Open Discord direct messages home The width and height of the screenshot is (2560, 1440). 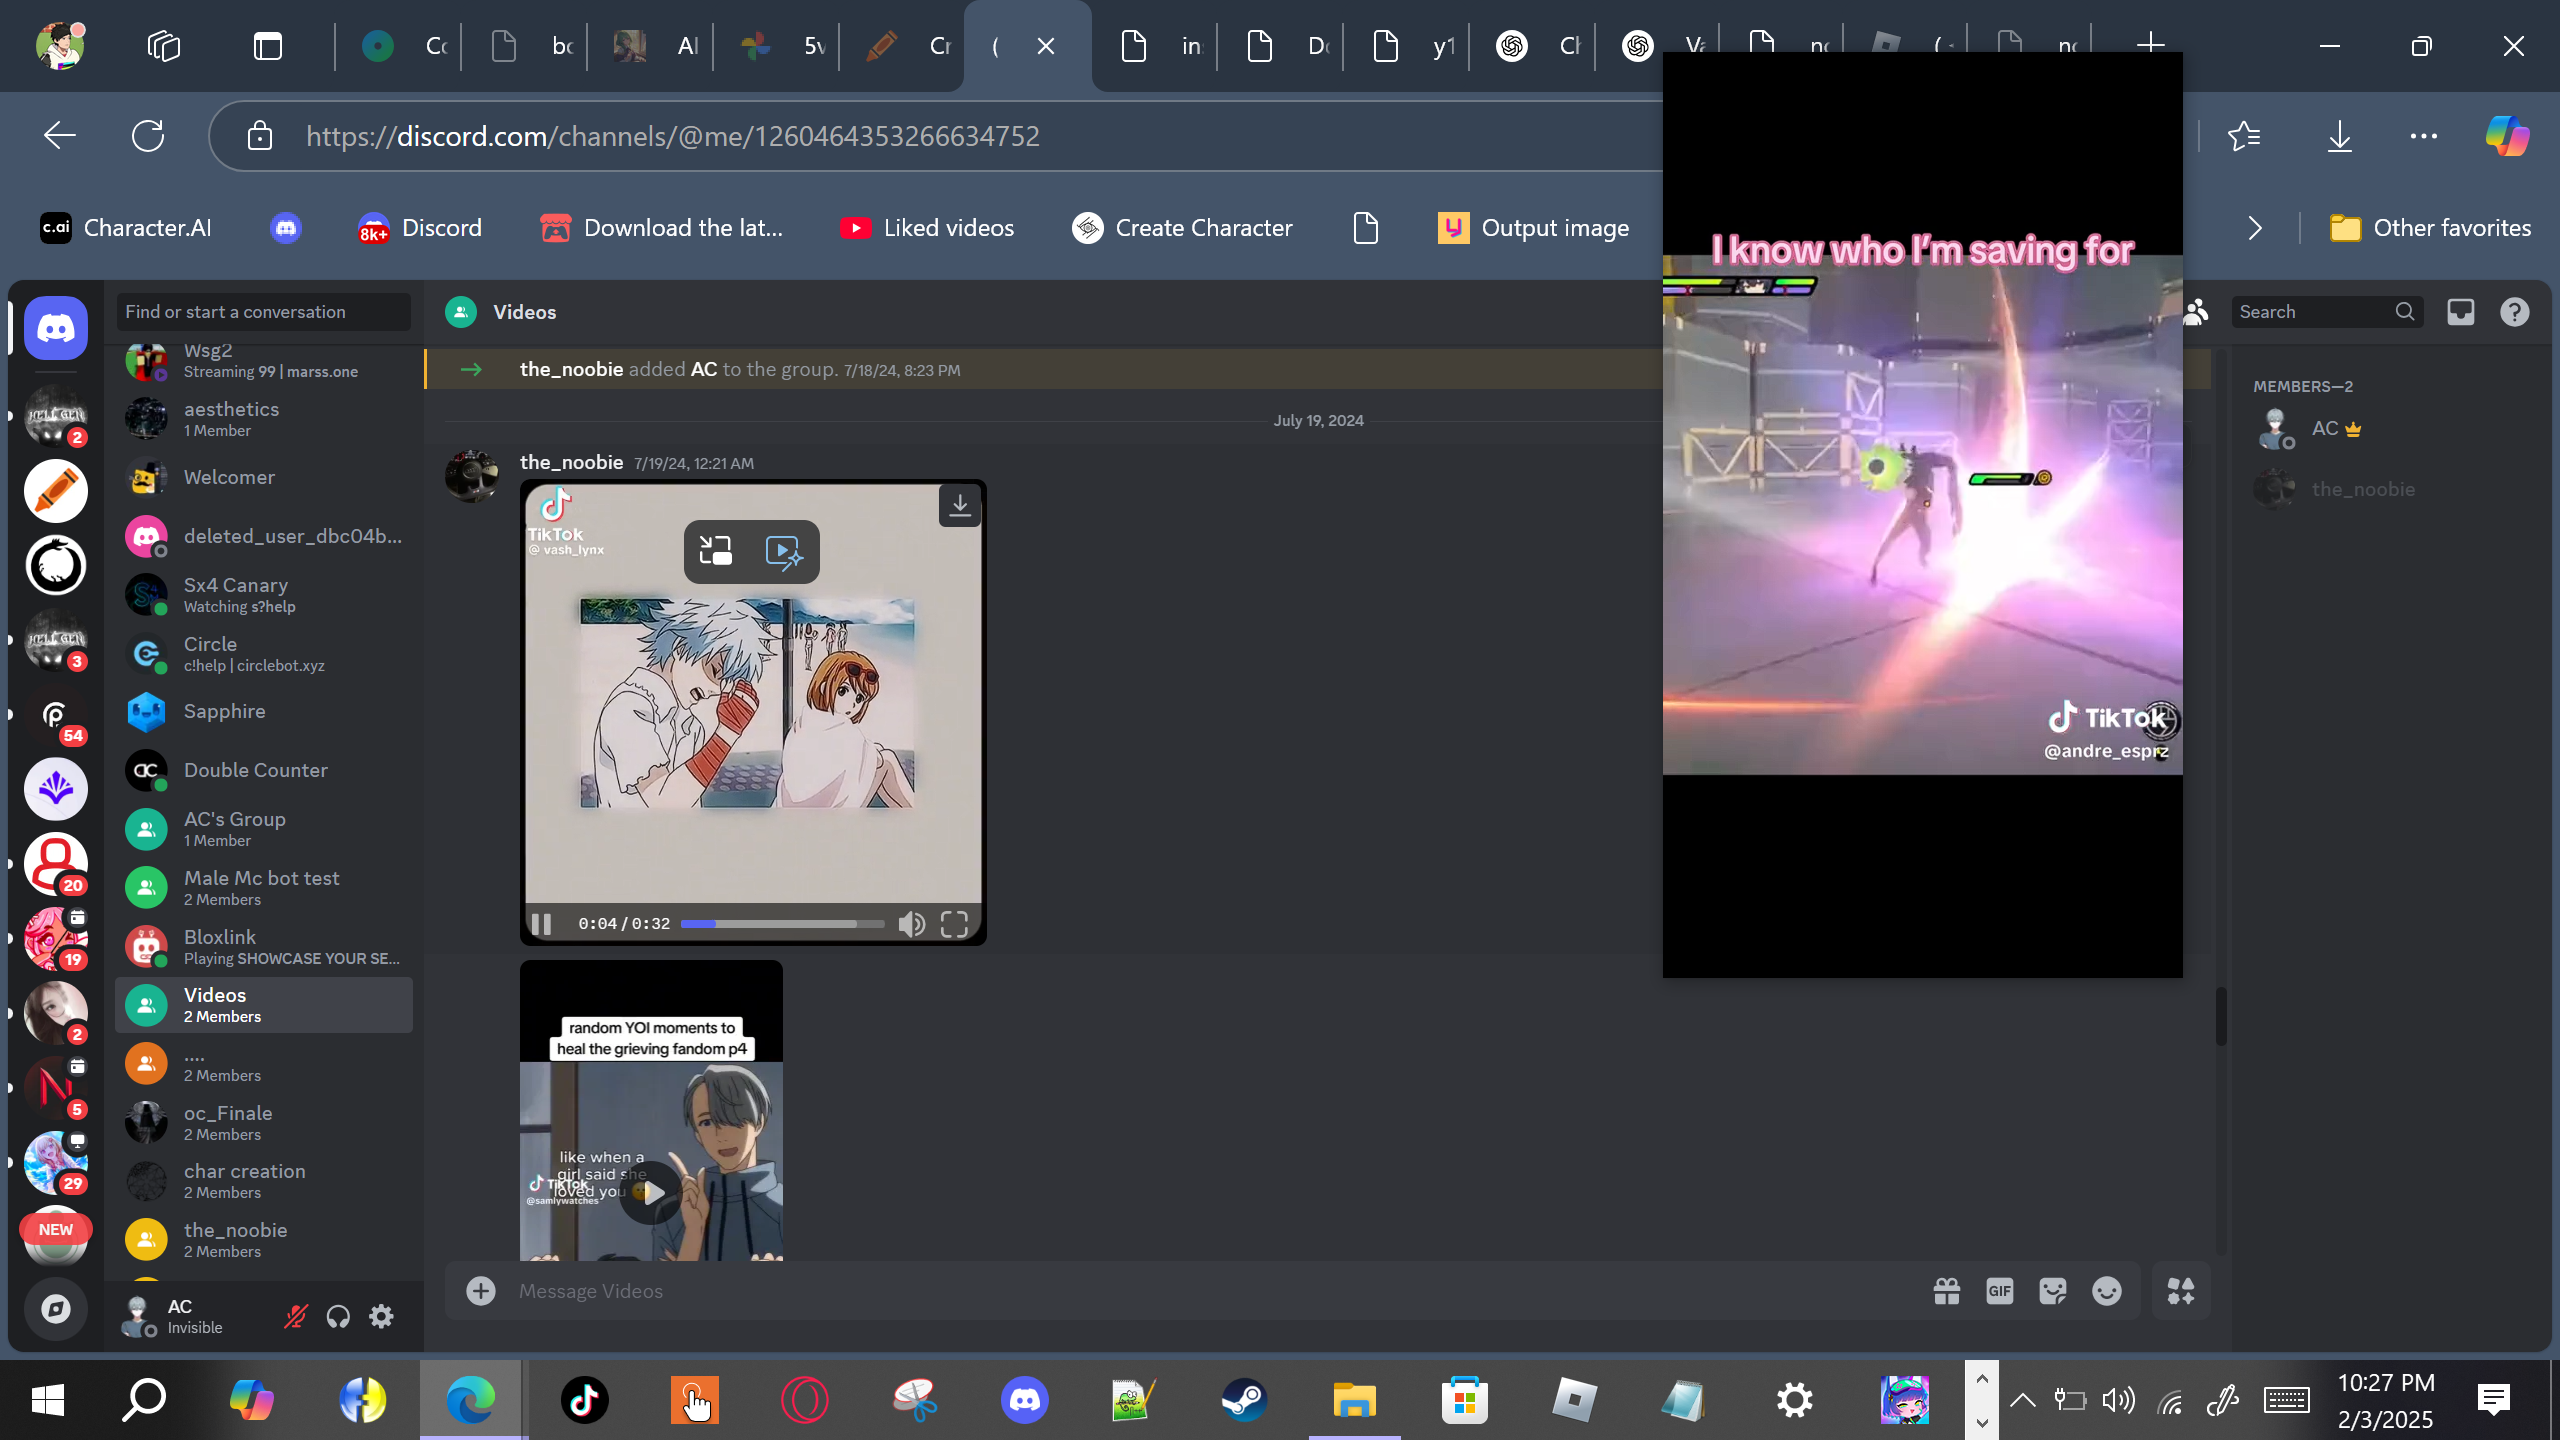coord(56,328)
